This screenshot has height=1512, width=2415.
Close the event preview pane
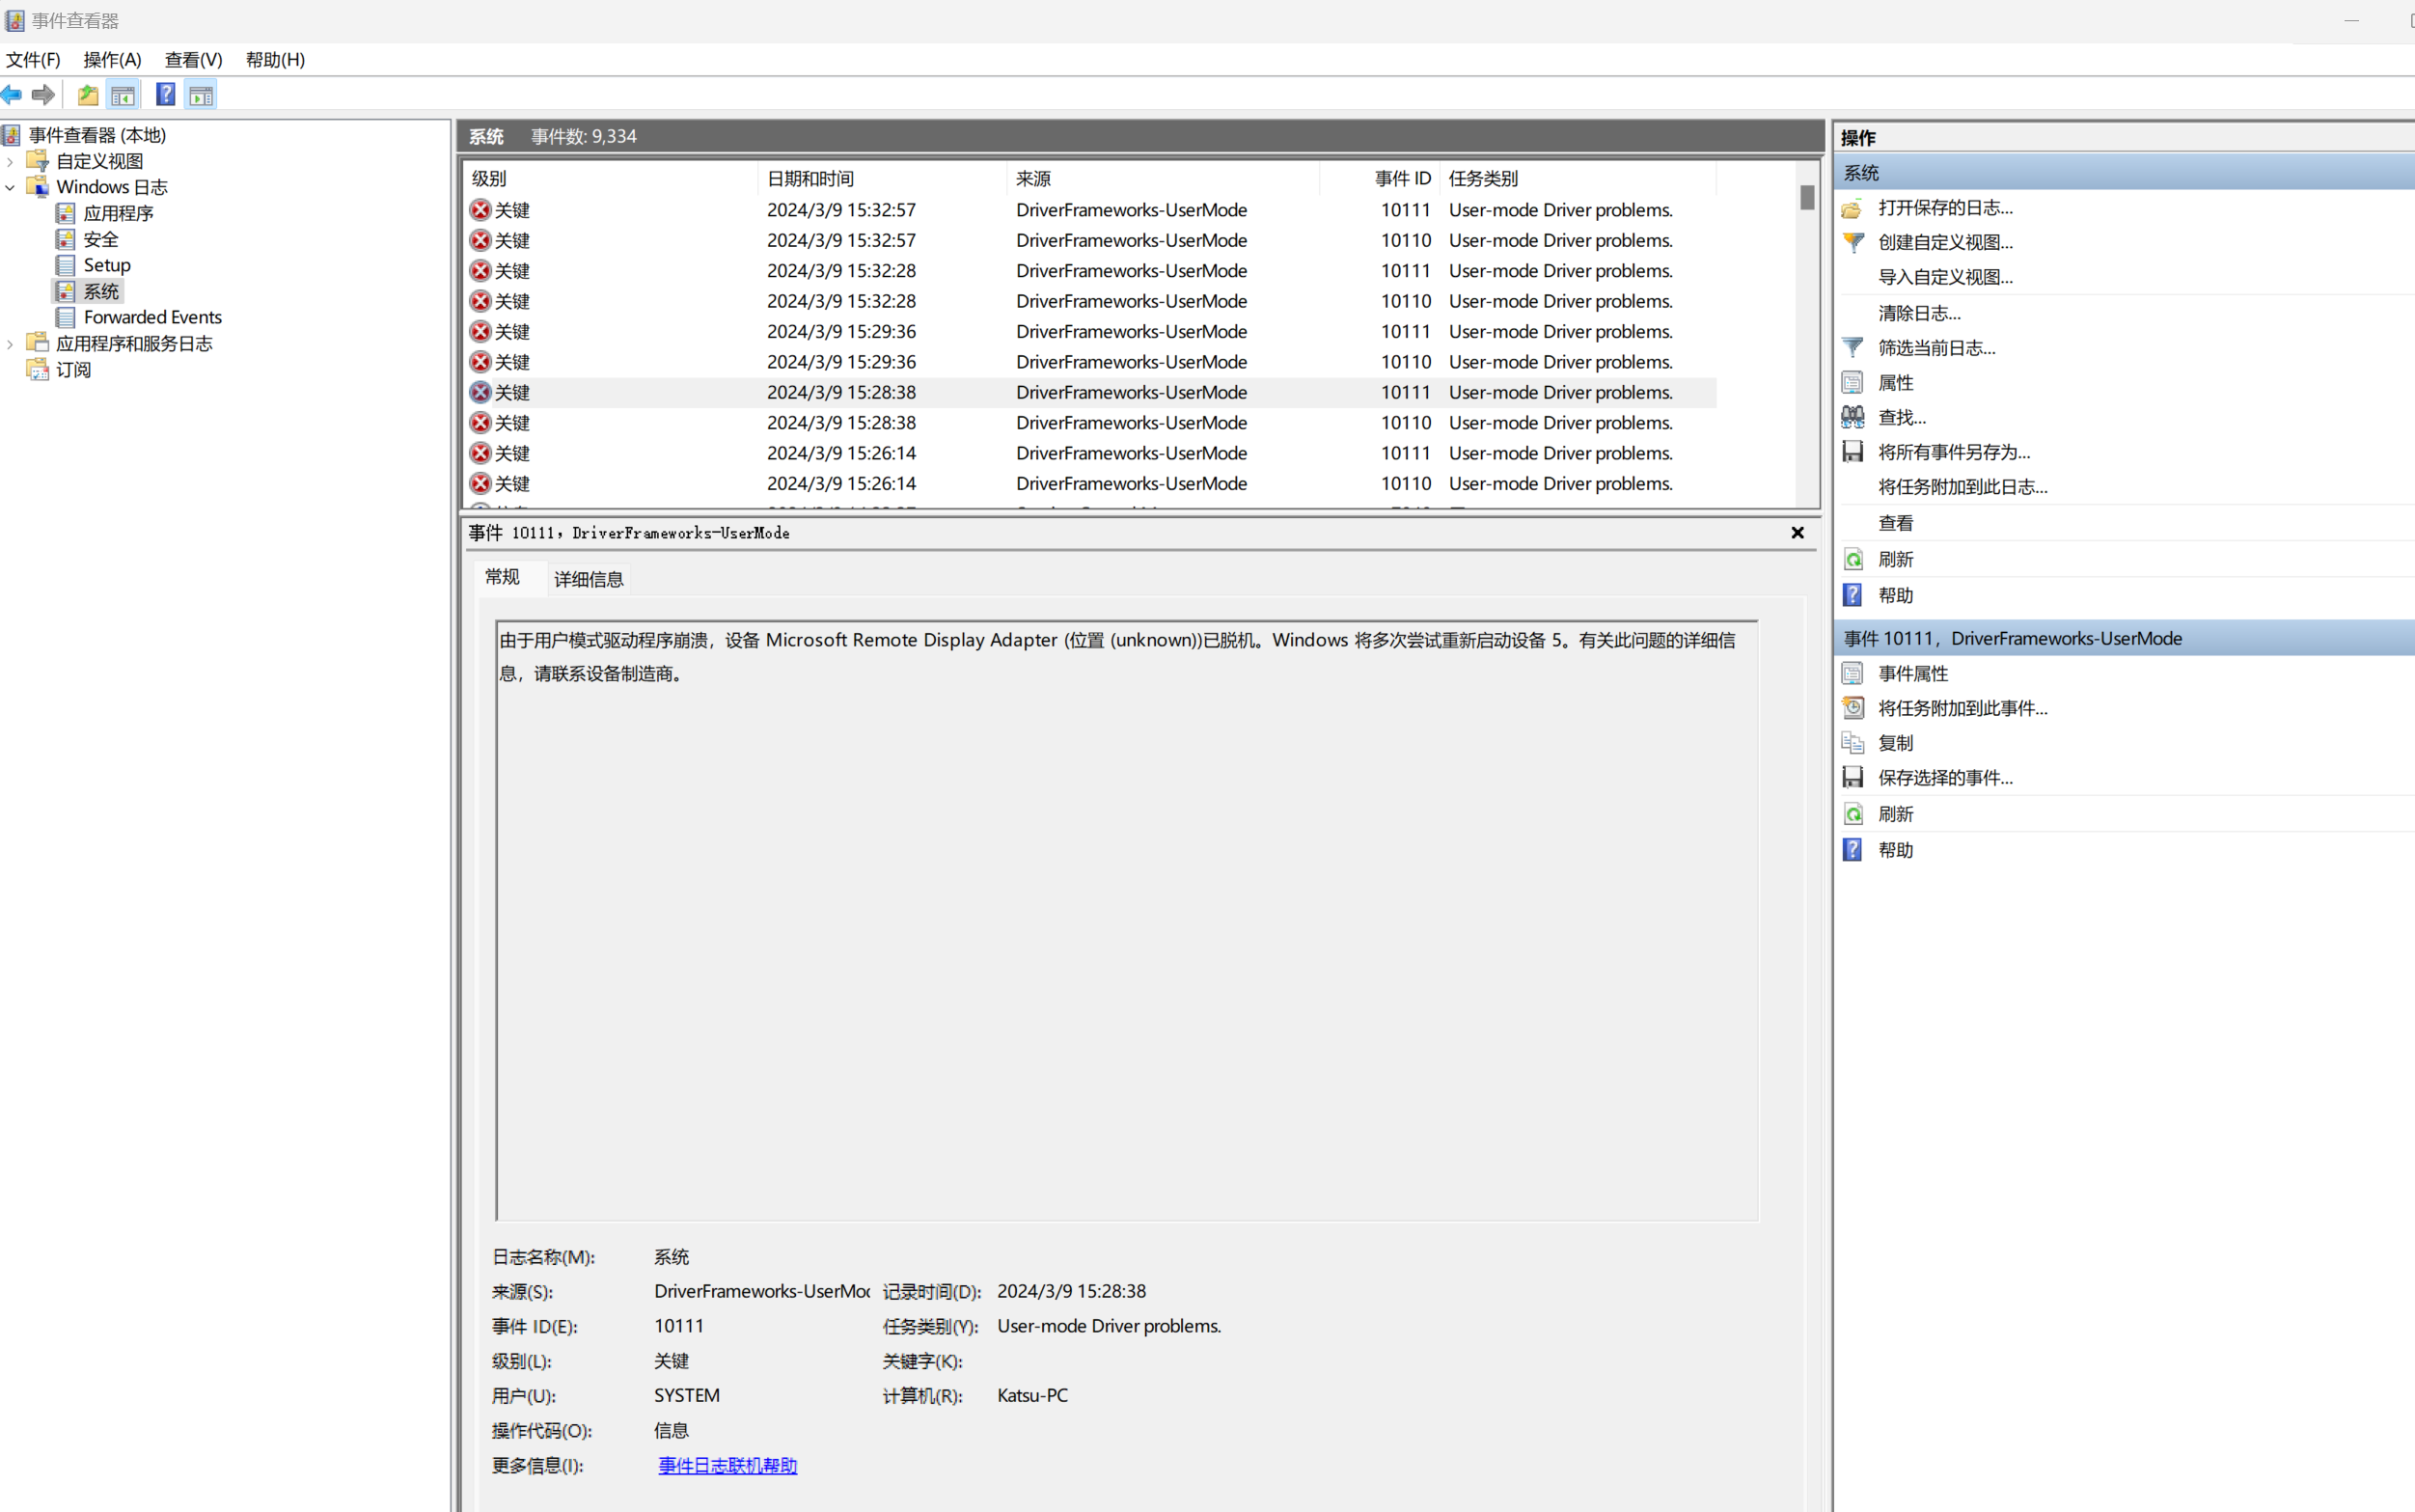click(1797, 533)
